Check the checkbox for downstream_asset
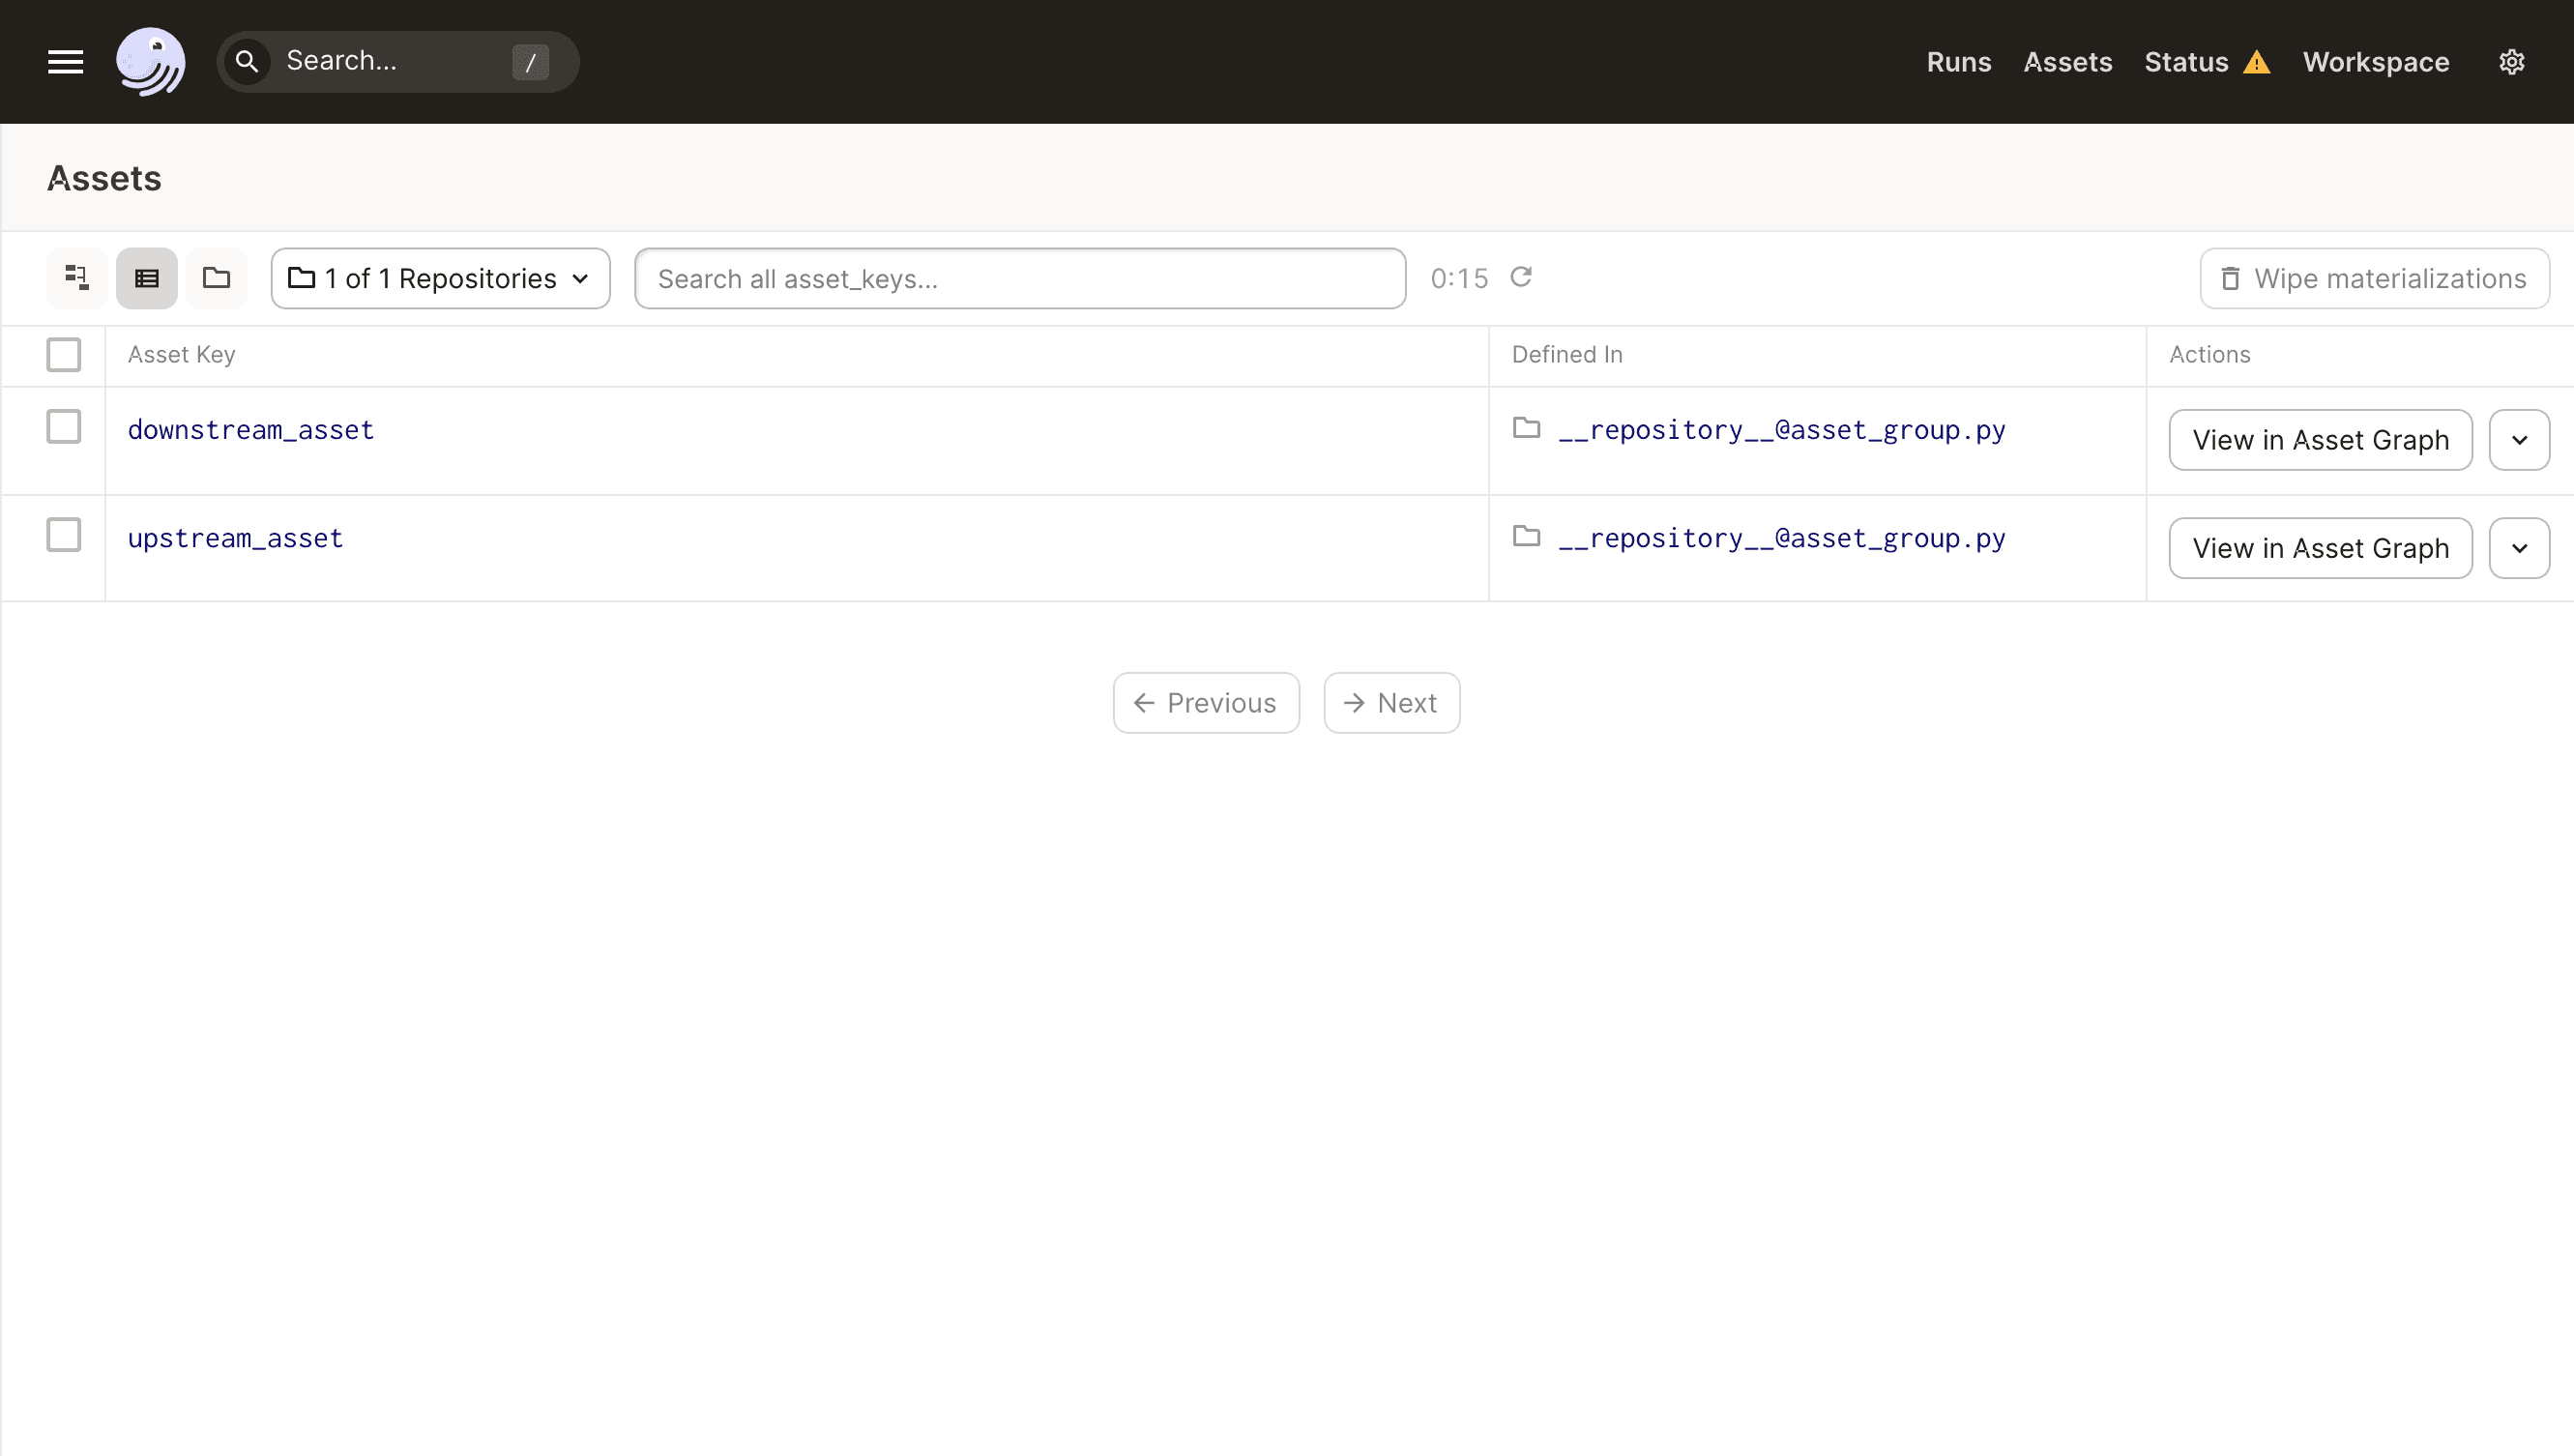The height and width of the screenshot is (1456, 2574). (x=63, y=426)
